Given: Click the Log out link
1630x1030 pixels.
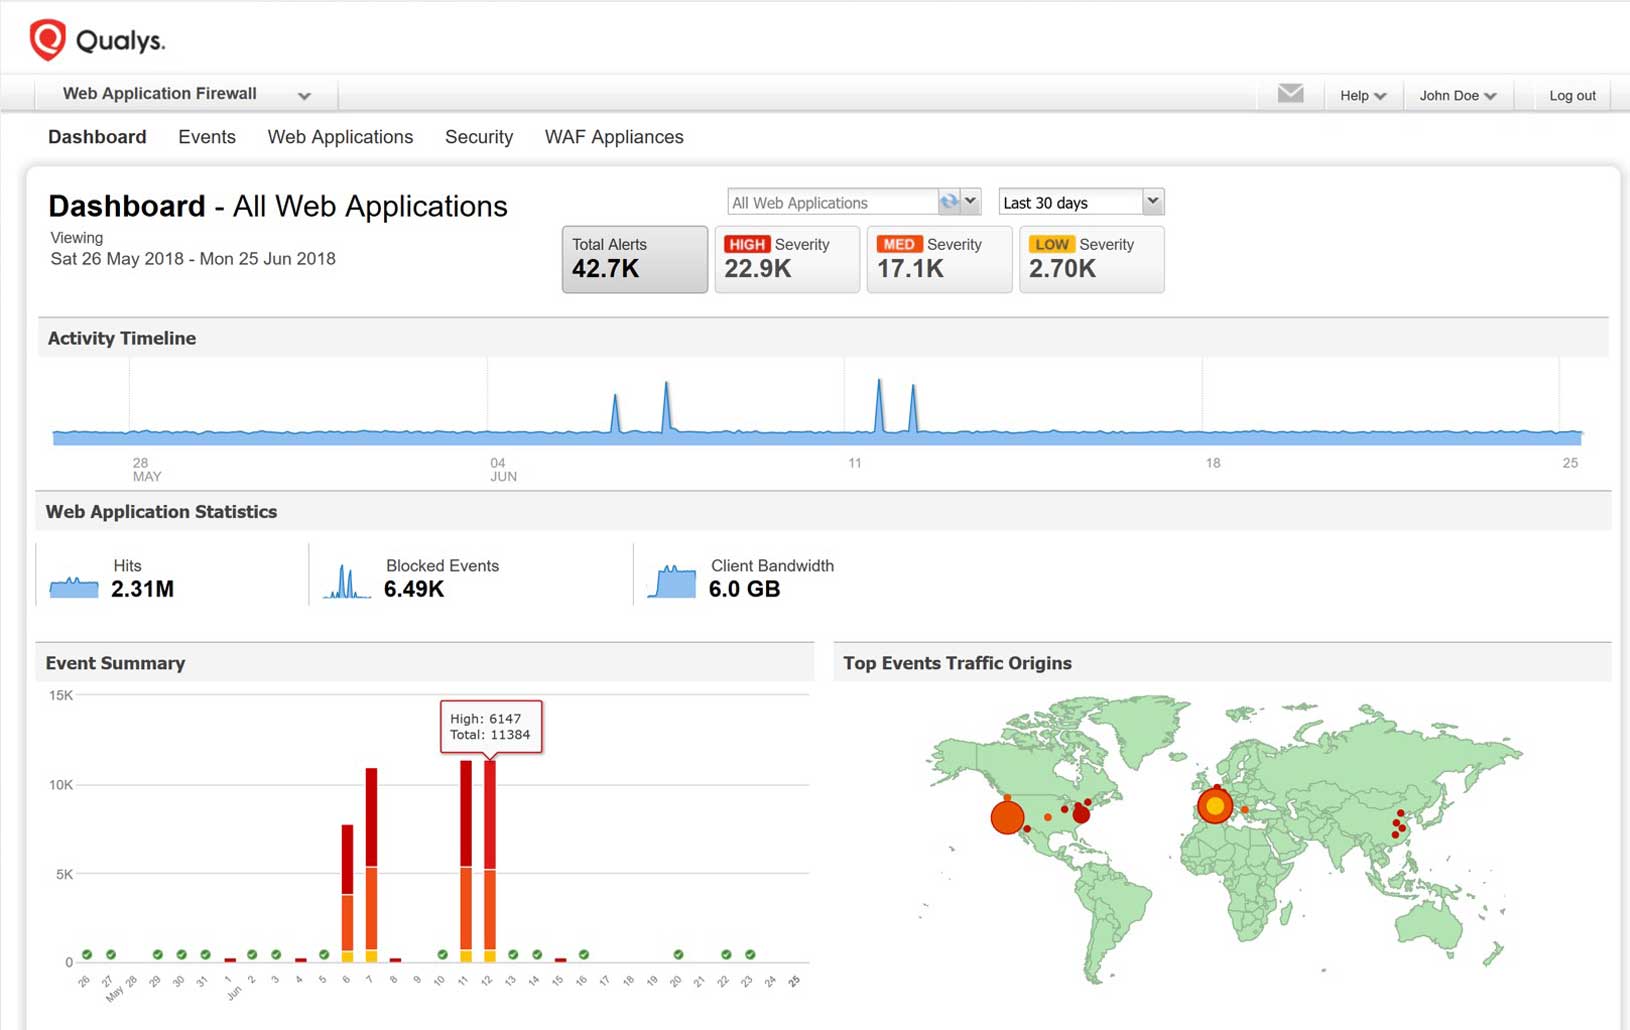Looking at the screenshot, I should [1570, 95].
